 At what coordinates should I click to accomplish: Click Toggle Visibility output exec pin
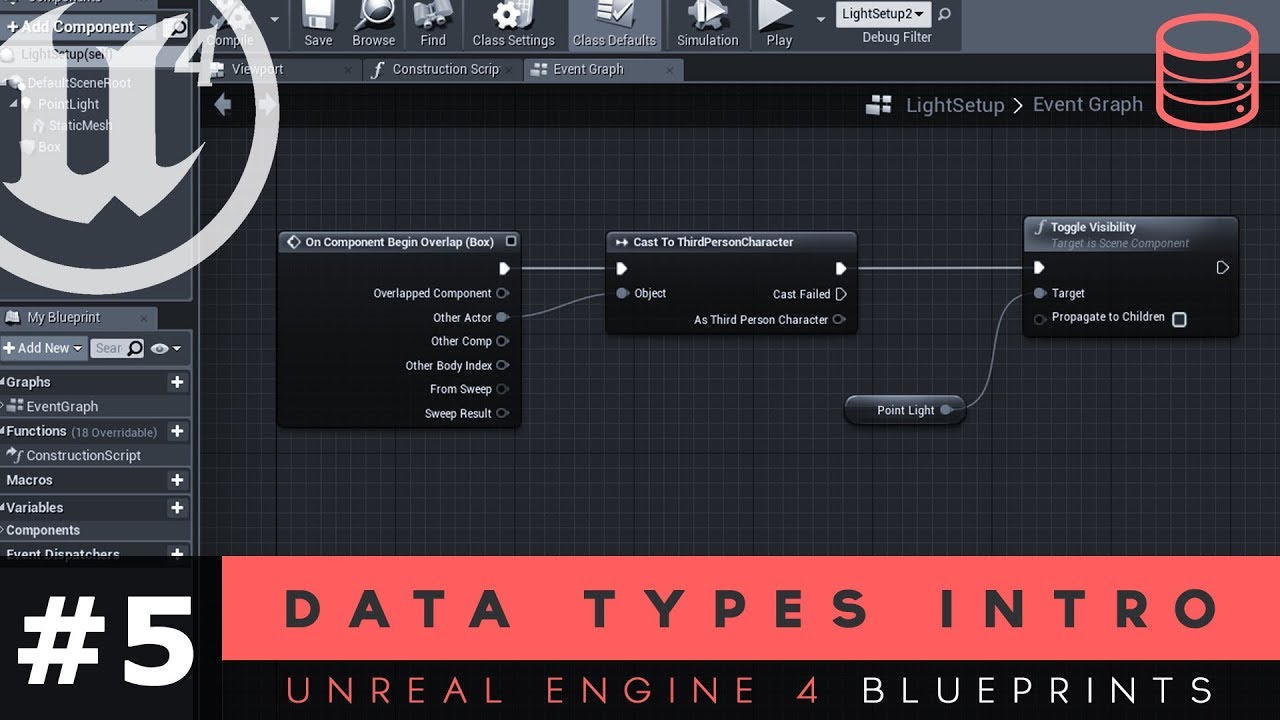pyautogui.click(x=1222, y=268)
